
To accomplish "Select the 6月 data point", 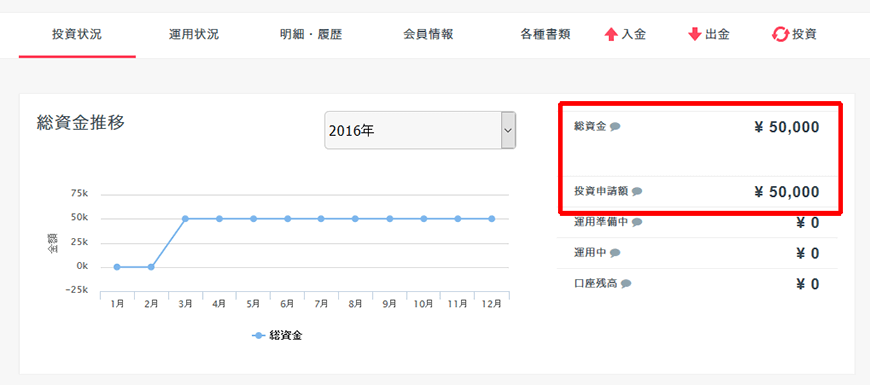I will click(x=287, y=219).
